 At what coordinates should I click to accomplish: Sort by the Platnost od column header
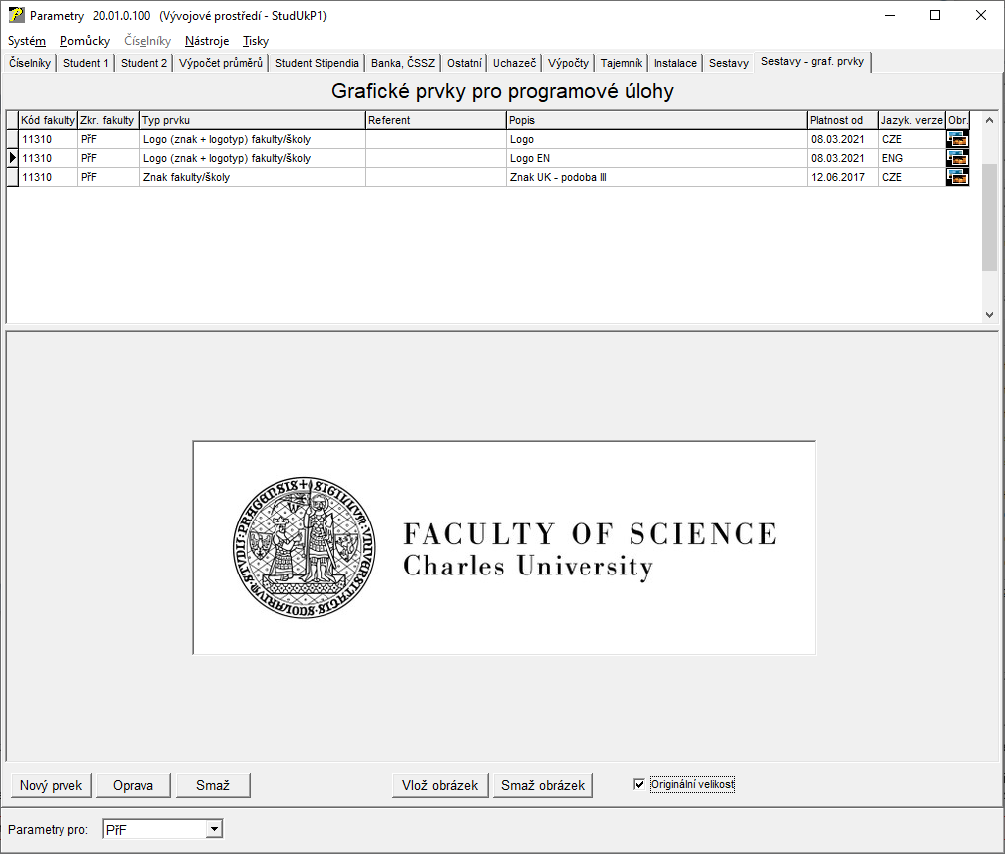click(842, 120)
